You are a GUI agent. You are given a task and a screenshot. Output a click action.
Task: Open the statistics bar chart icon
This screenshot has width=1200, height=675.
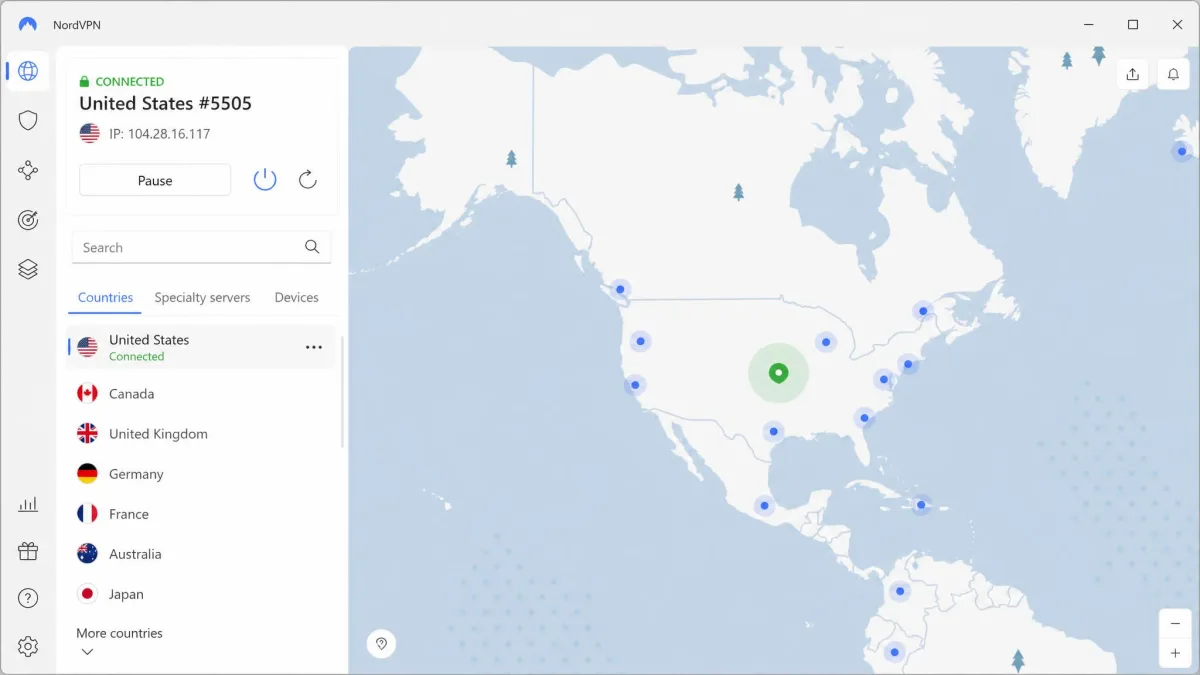(28, 504)
